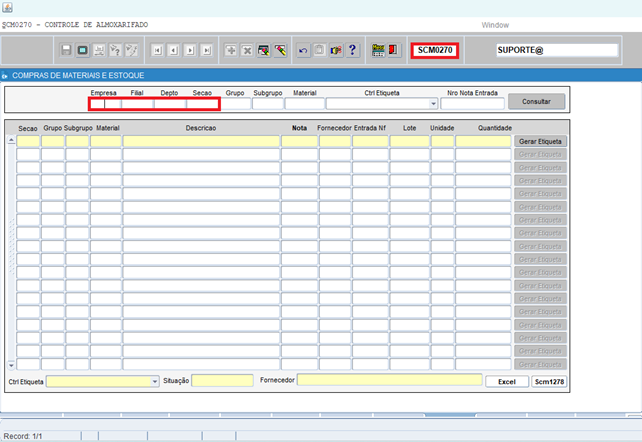642x442 pixels.
Task: Click the Clear Field eraser icon
Action: coord(280,50)
